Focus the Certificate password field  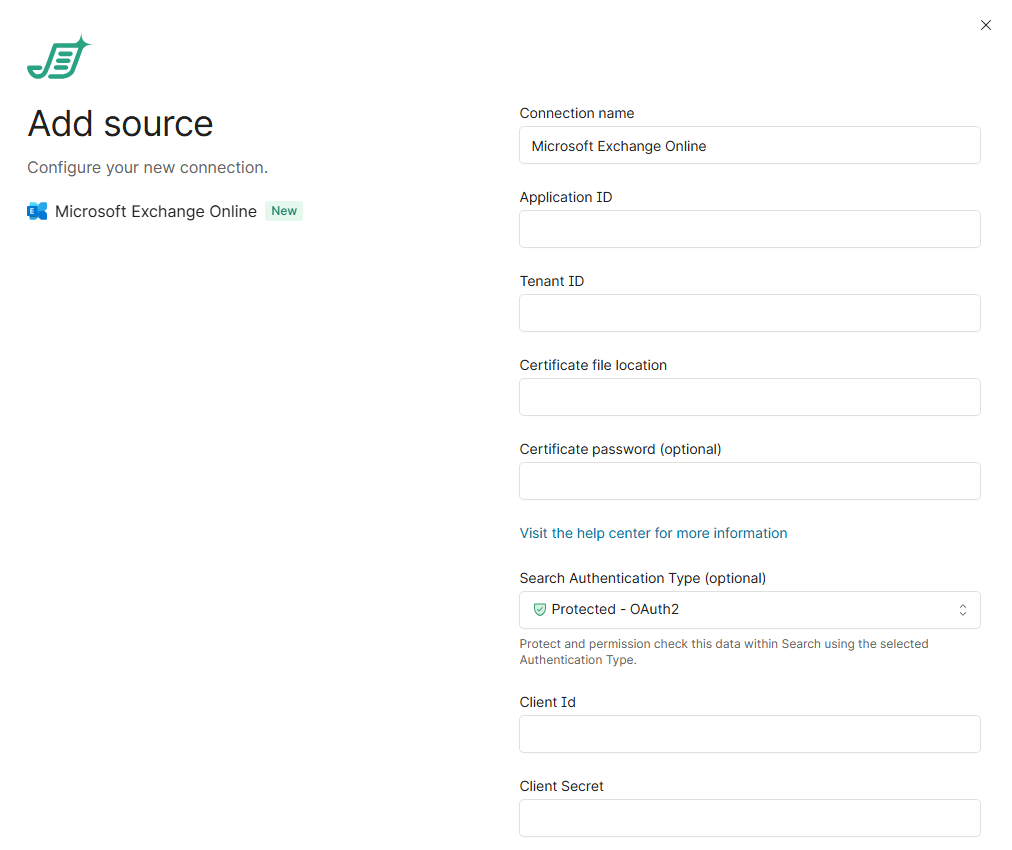pyautogui.click(x=748, y=481)
